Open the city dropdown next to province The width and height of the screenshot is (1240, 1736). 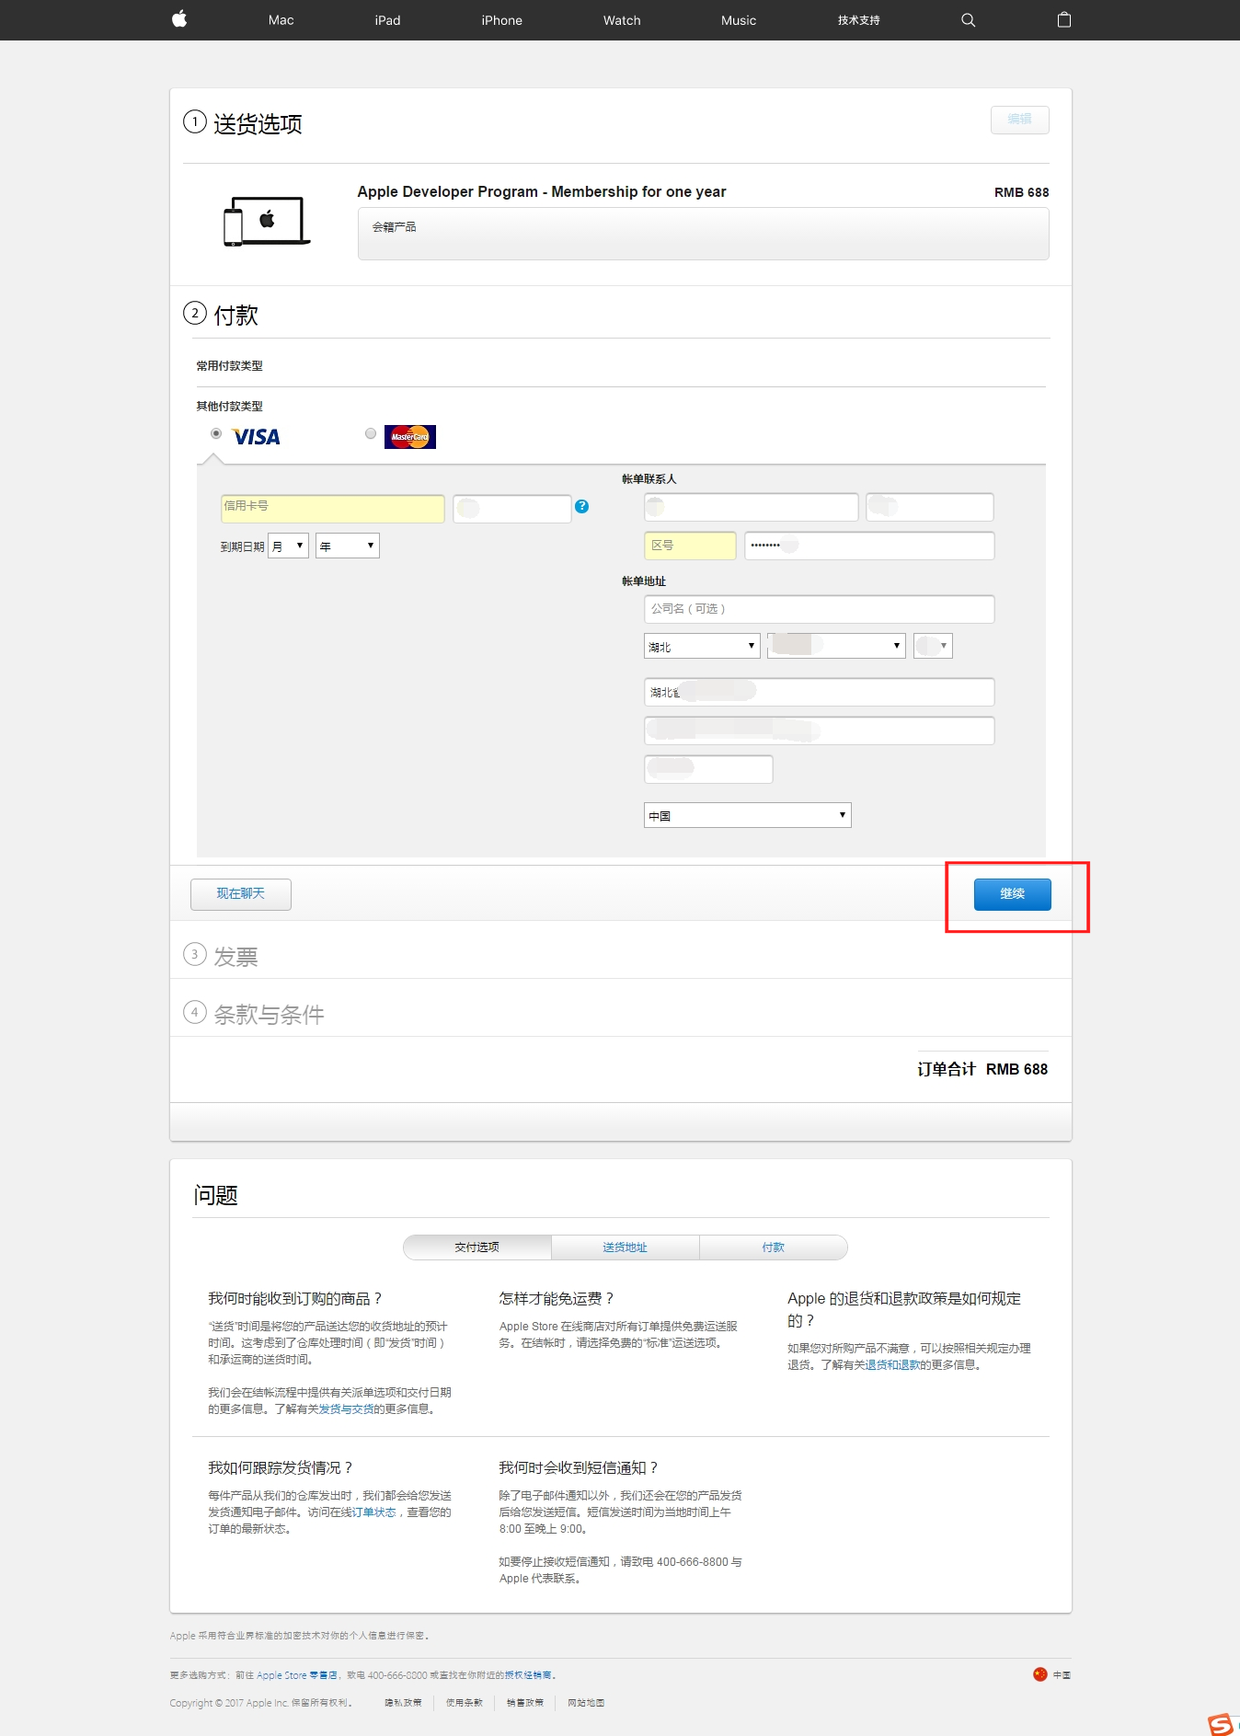[x=836, y=646]
